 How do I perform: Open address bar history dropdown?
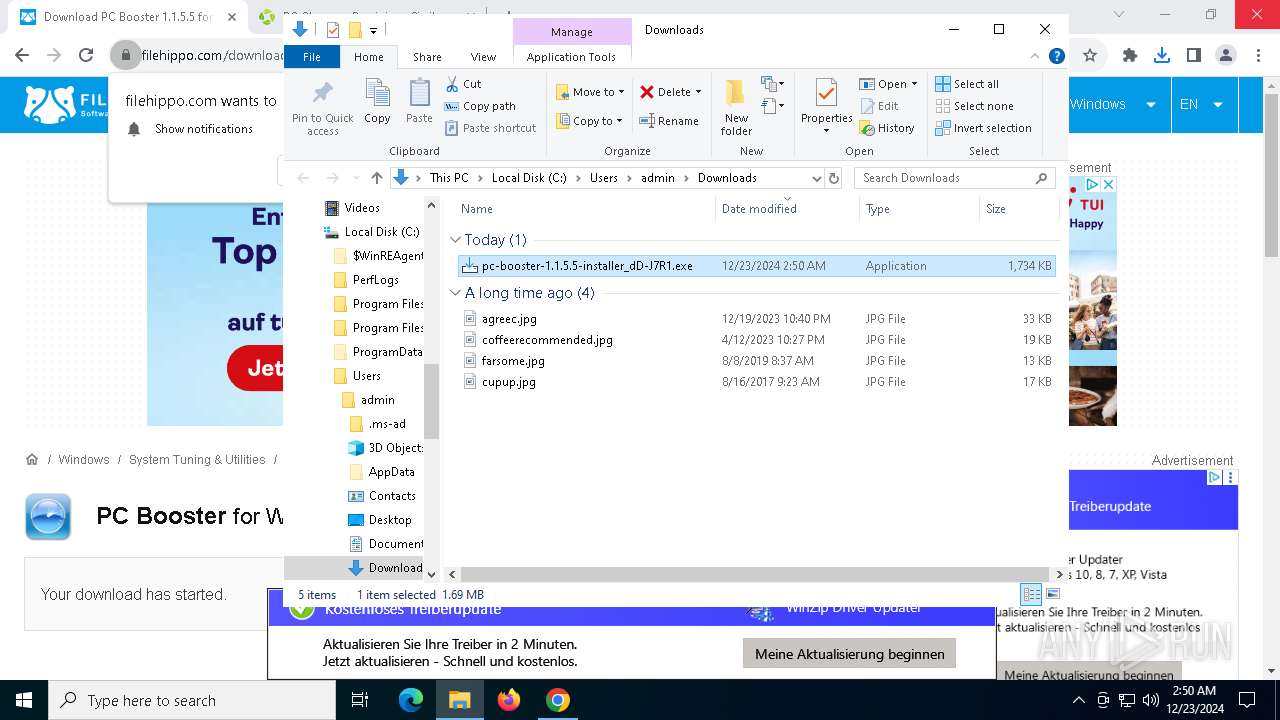click(816, 178)
